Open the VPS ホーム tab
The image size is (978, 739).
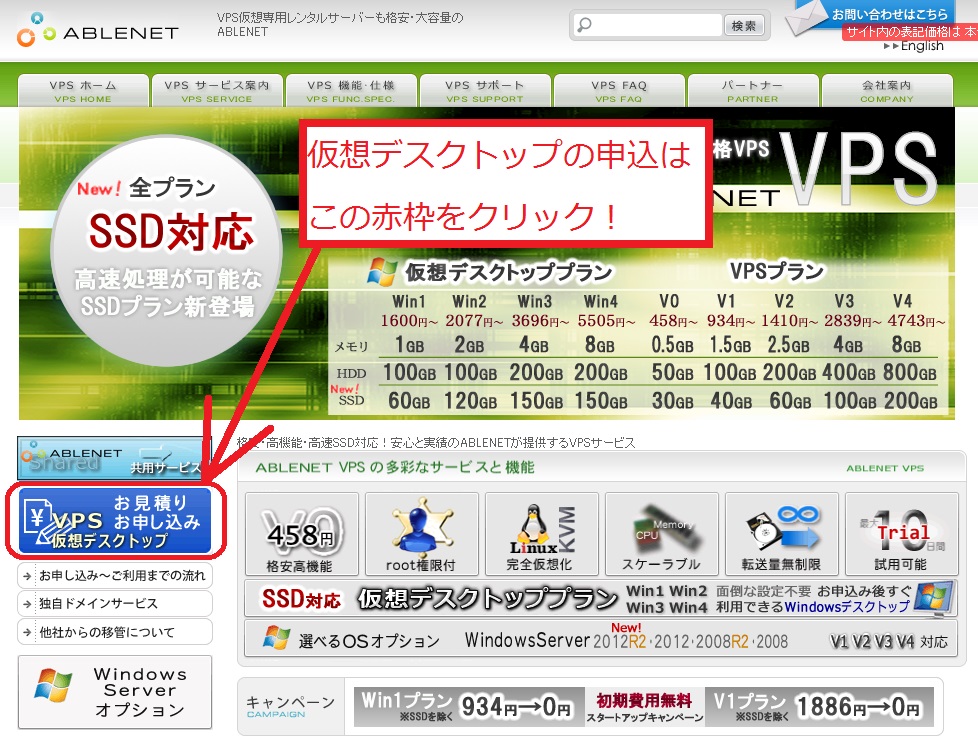point(83,91)
